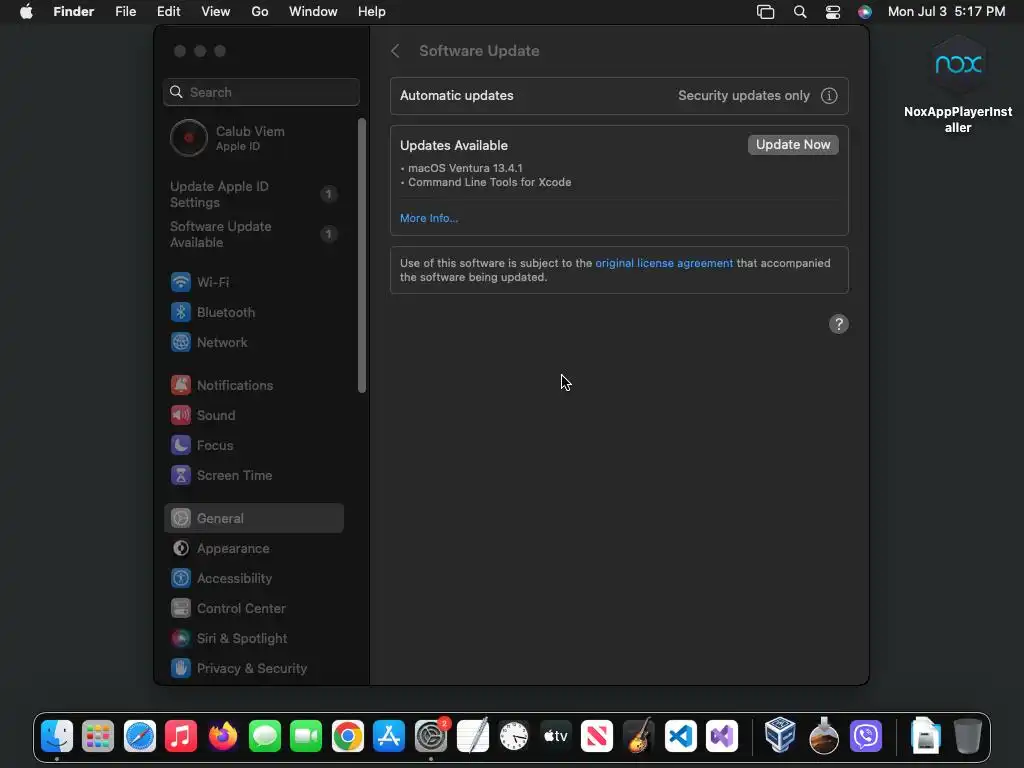Launch Visual Studio from the Dock
The height and width of the screenshot is (768, 1024).
722,737
